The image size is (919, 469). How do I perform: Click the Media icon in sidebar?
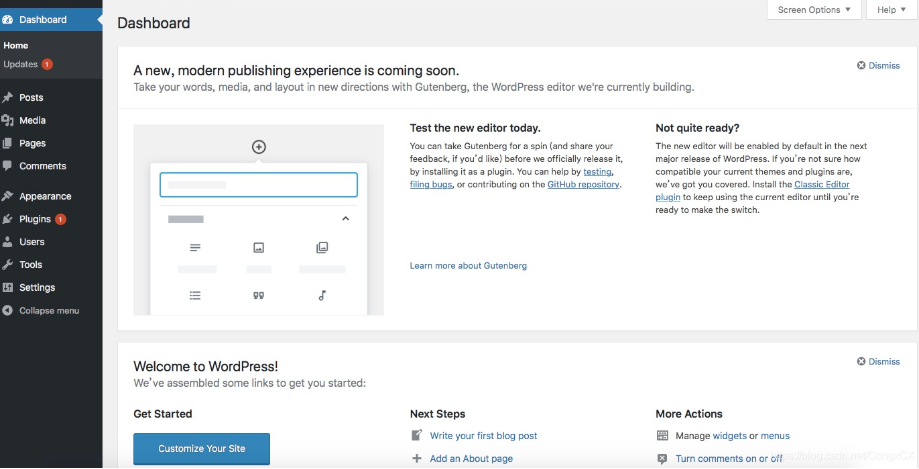pos(7,120)
